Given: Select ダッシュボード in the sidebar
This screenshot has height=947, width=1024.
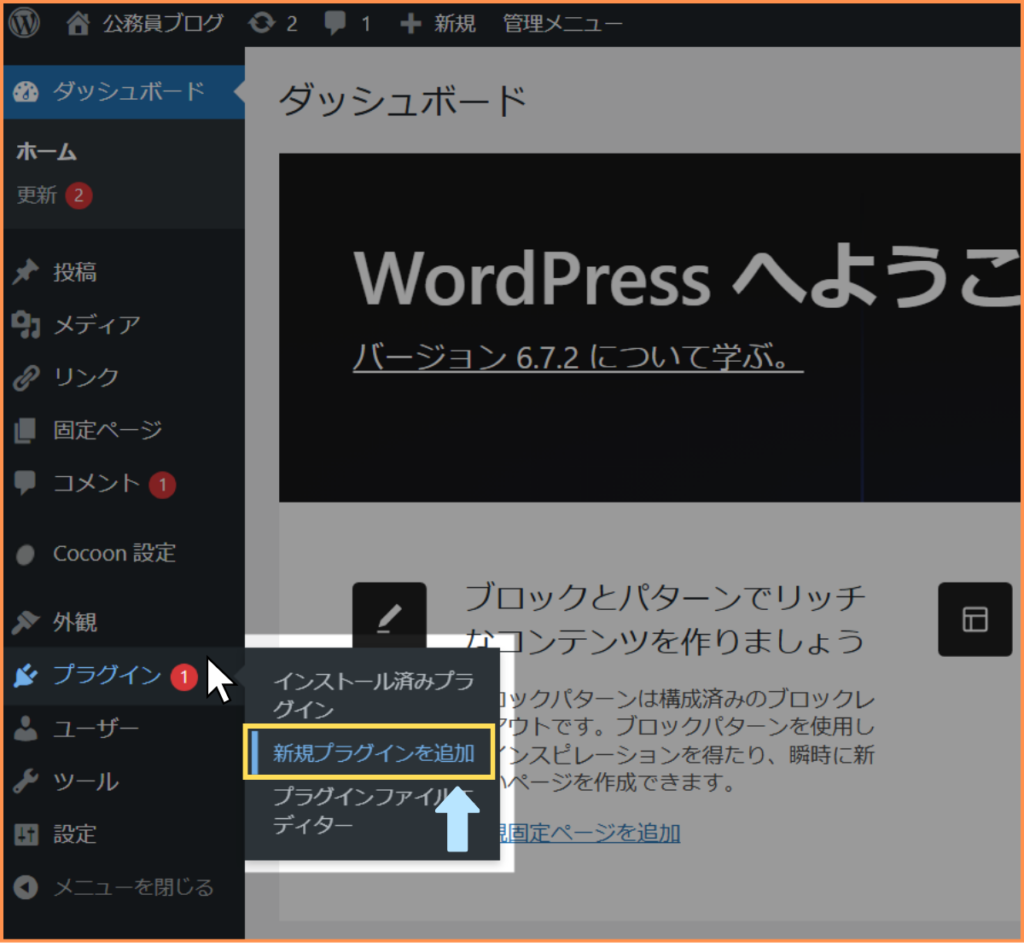Looking at the screenshot, I should point(129,91).
